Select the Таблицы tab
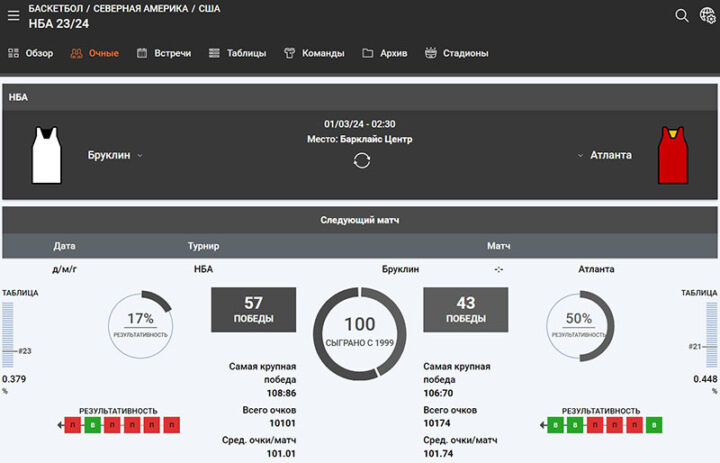The width and height of the screenshot is (720, 463). pyautogui.click(x=237, y=53)
